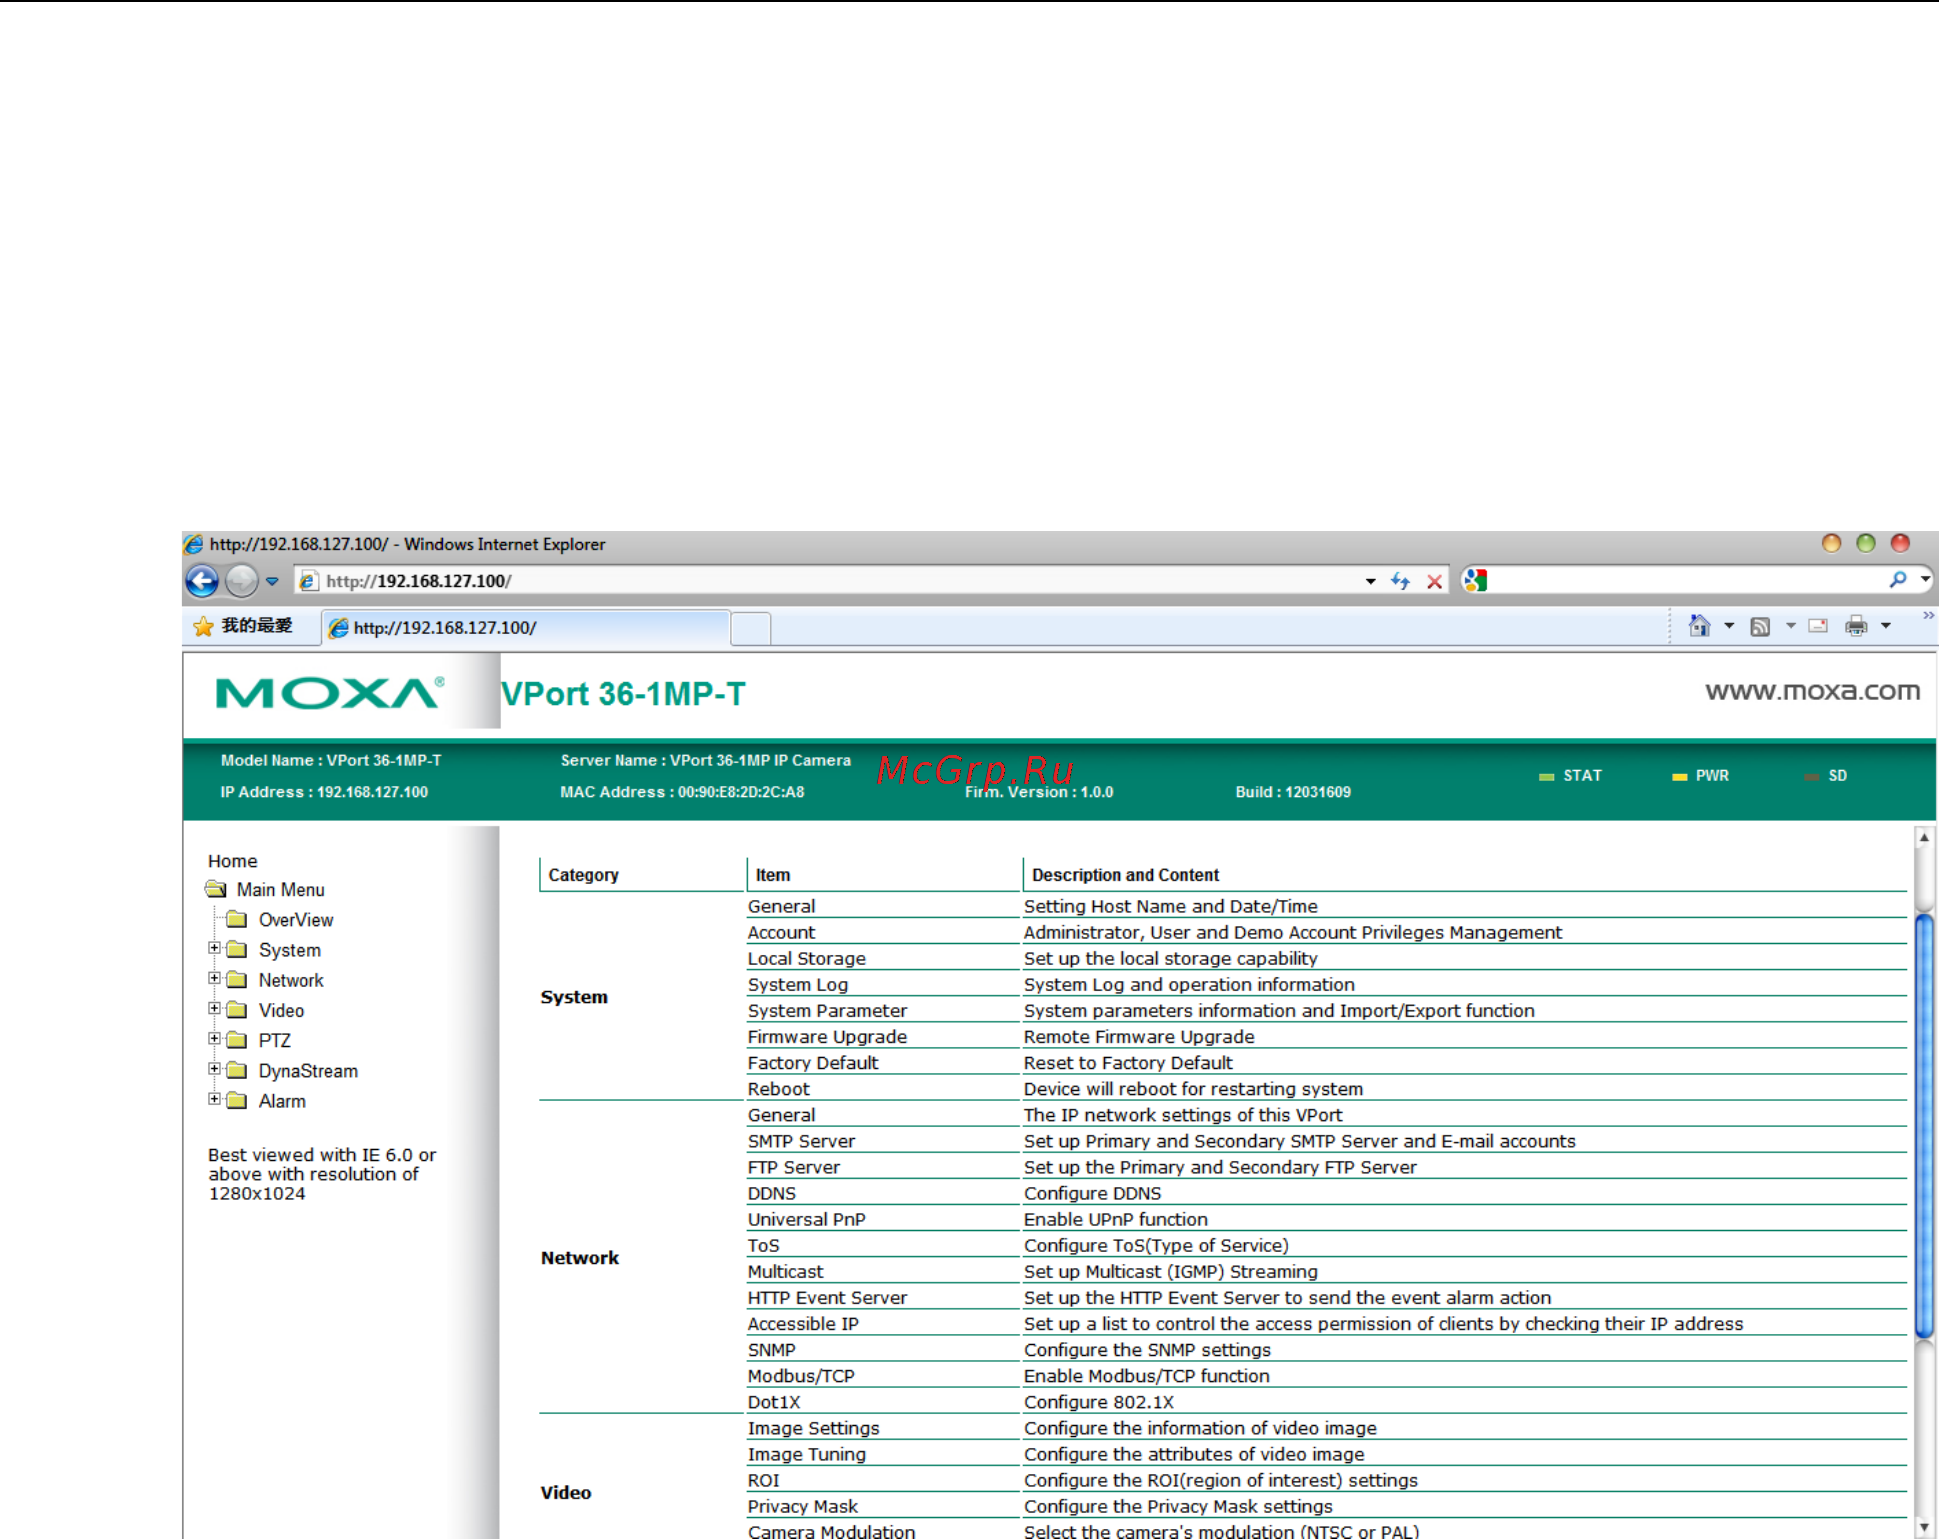Click the Stop loading X icon
This screenshot has width=1939, height=1539.
[1434, 581]
